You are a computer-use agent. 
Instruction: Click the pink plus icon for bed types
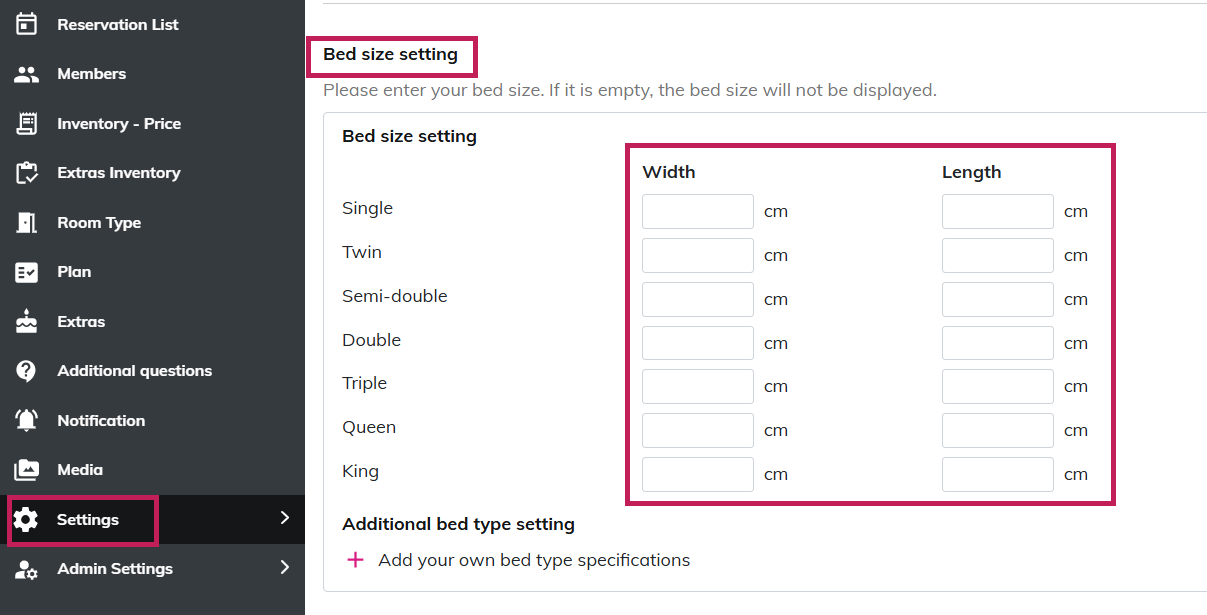(355, 560)
